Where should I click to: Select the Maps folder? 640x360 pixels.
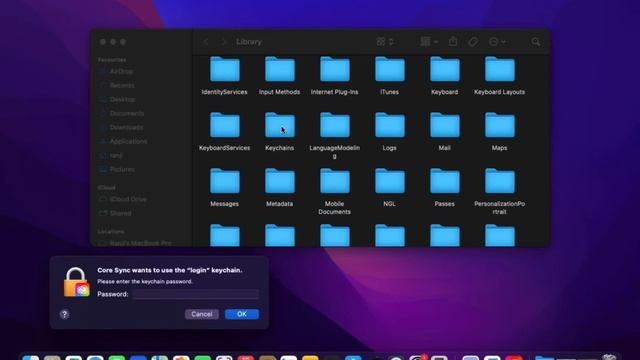point(500,132)
